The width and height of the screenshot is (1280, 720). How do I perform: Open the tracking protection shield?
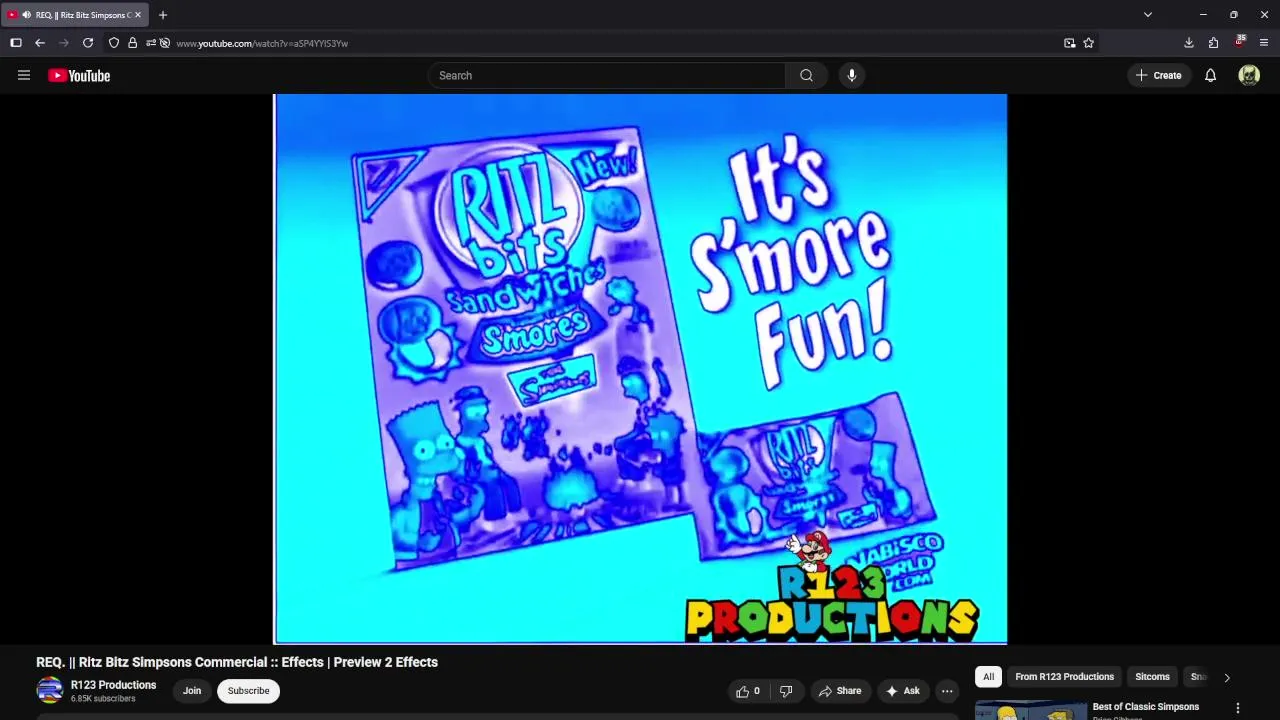pos(114,43)
